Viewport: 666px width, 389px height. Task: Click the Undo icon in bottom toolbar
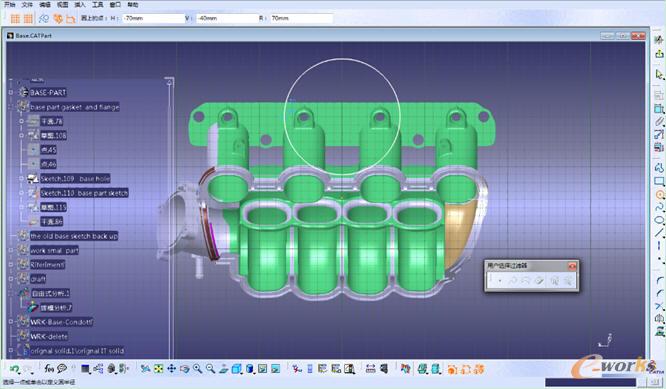coord(14,369)
